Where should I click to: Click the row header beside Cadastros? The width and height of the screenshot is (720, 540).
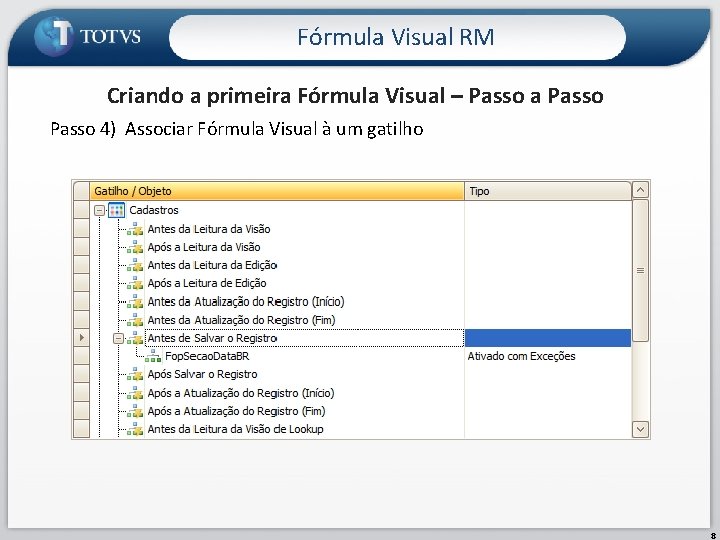point(82,210)
